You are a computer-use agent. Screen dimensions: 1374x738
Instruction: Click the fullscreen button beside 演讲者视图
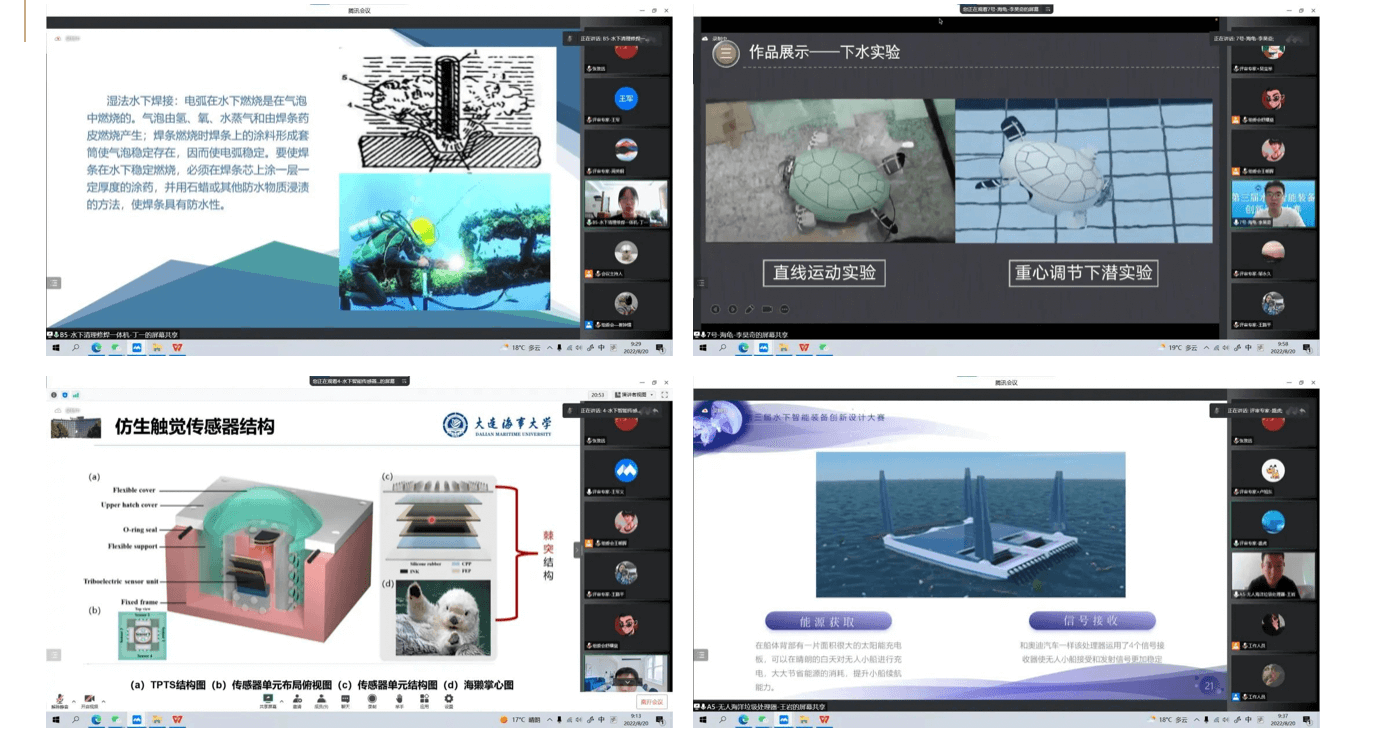(664, 395)
